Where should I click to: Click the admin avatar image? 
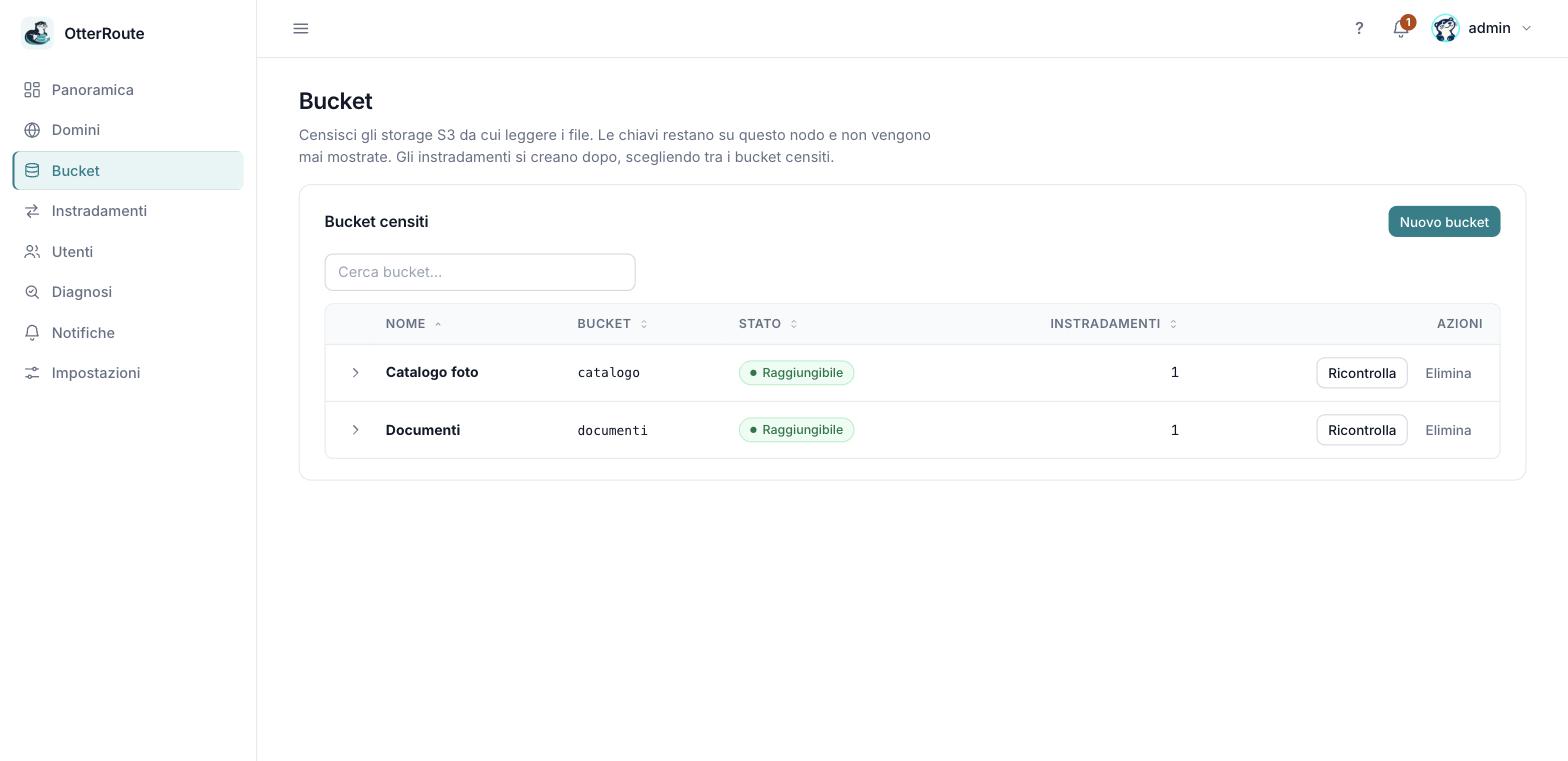tap(1445, 28)
